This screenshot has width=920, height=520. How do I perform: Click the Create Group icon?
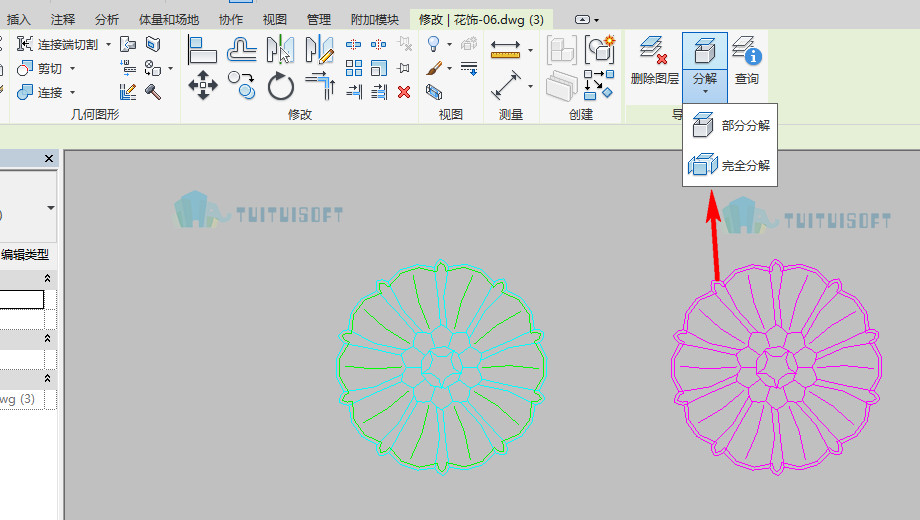(600, 49)
